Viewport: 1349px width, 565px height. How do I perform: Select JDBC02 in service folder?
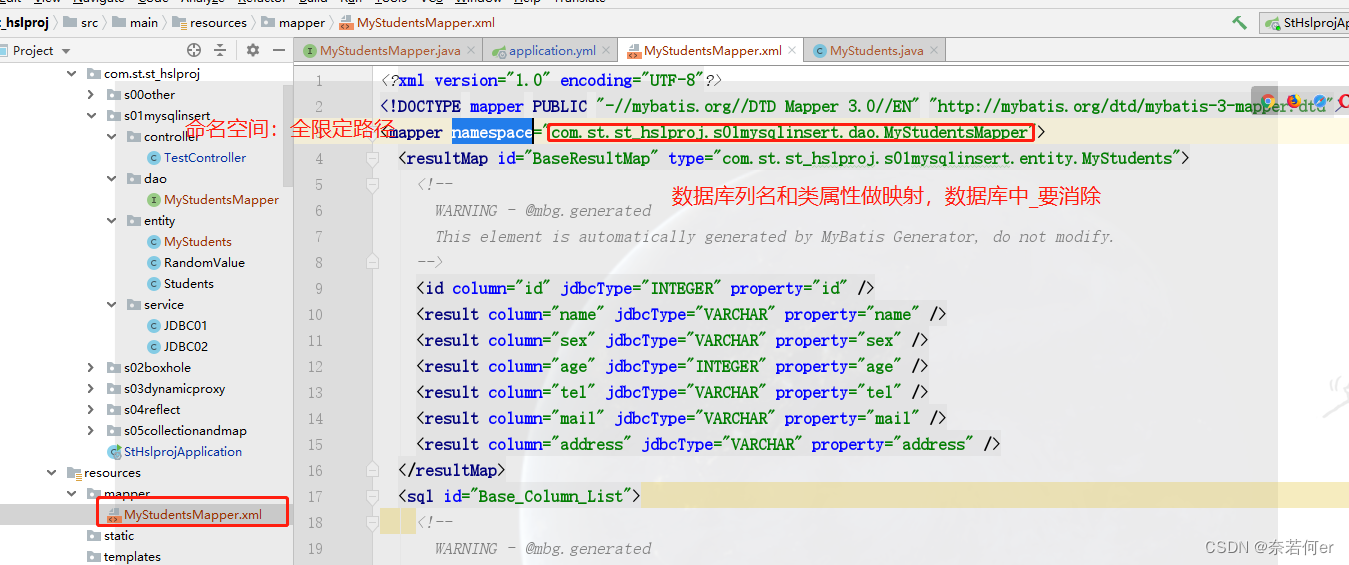(x=186, y=347)
